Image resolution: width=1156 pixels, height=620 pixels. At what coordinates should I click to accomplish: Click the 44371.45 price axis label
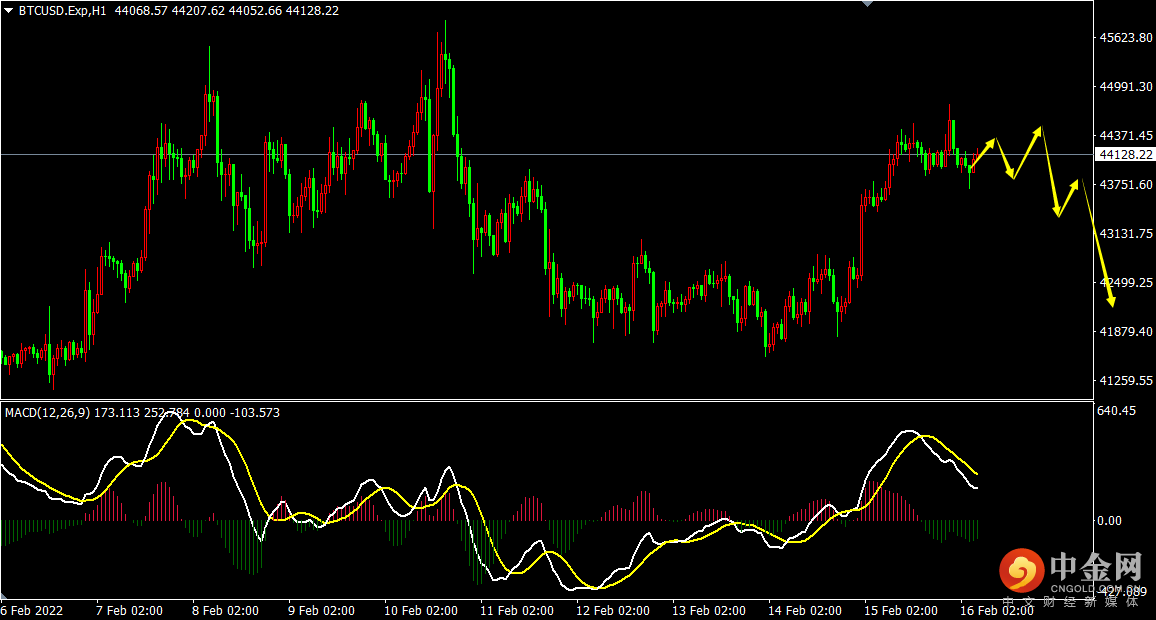[x=1126, y=136]
